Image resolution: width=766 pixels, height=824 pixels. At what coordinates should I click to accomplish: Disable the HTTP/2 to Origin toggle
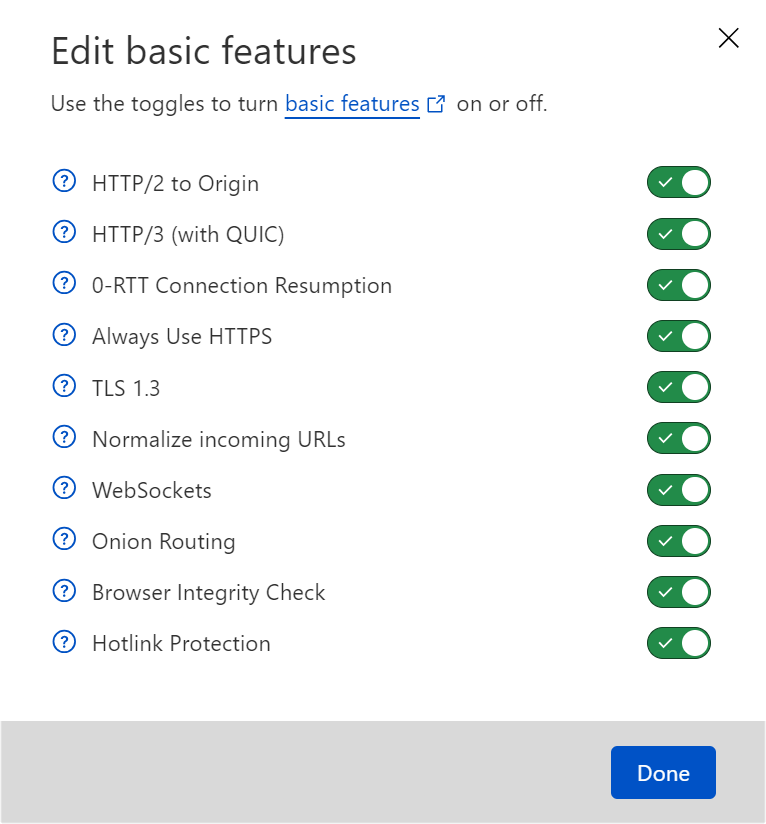pyautogui.click(x=679, y=182)
